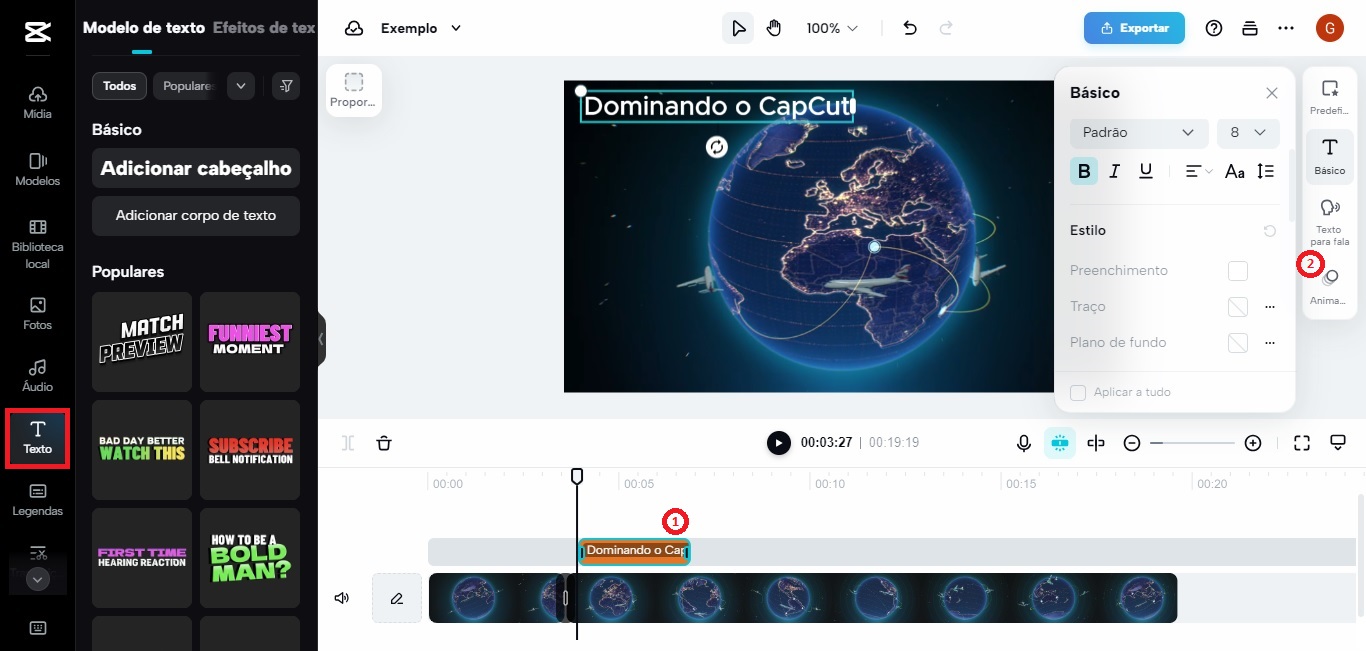The width and height of the screenshot is (1366, 651).
Task: Play the video preview
Action: (779, 443)
